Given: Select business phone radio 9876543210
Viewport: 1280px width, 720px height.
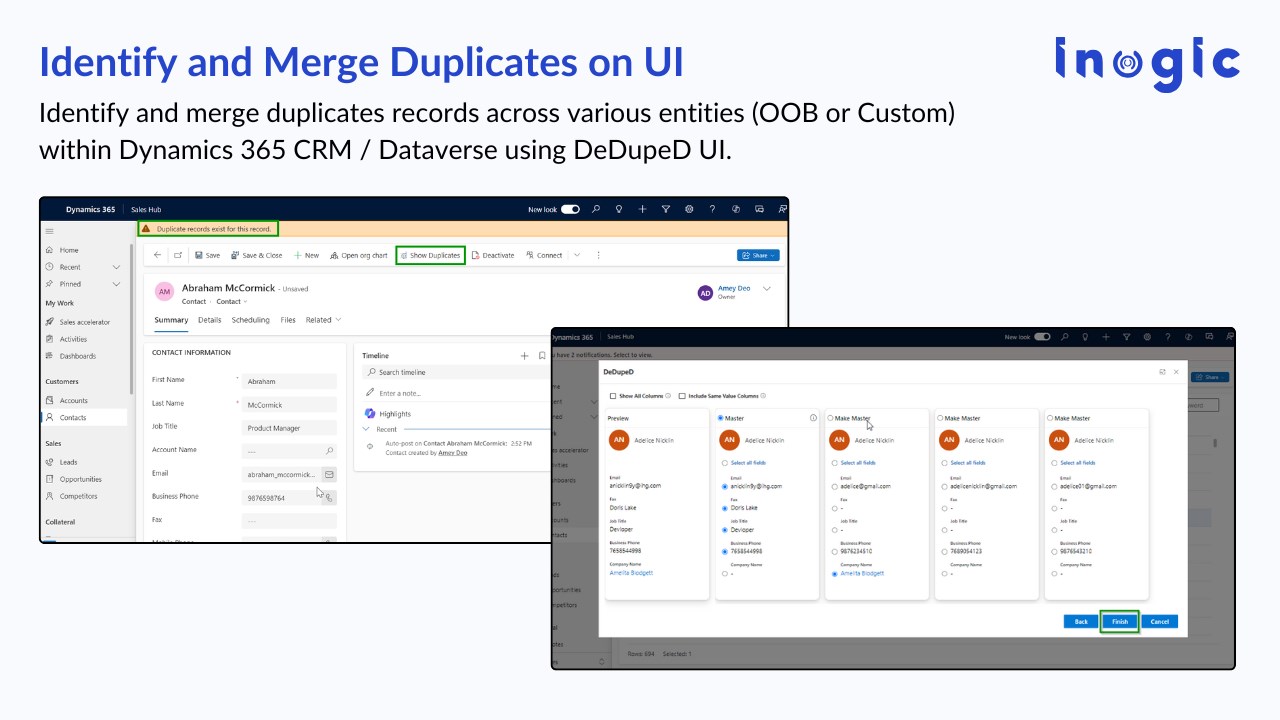Looking at the screenshot, I should (x=1054, y=551).
